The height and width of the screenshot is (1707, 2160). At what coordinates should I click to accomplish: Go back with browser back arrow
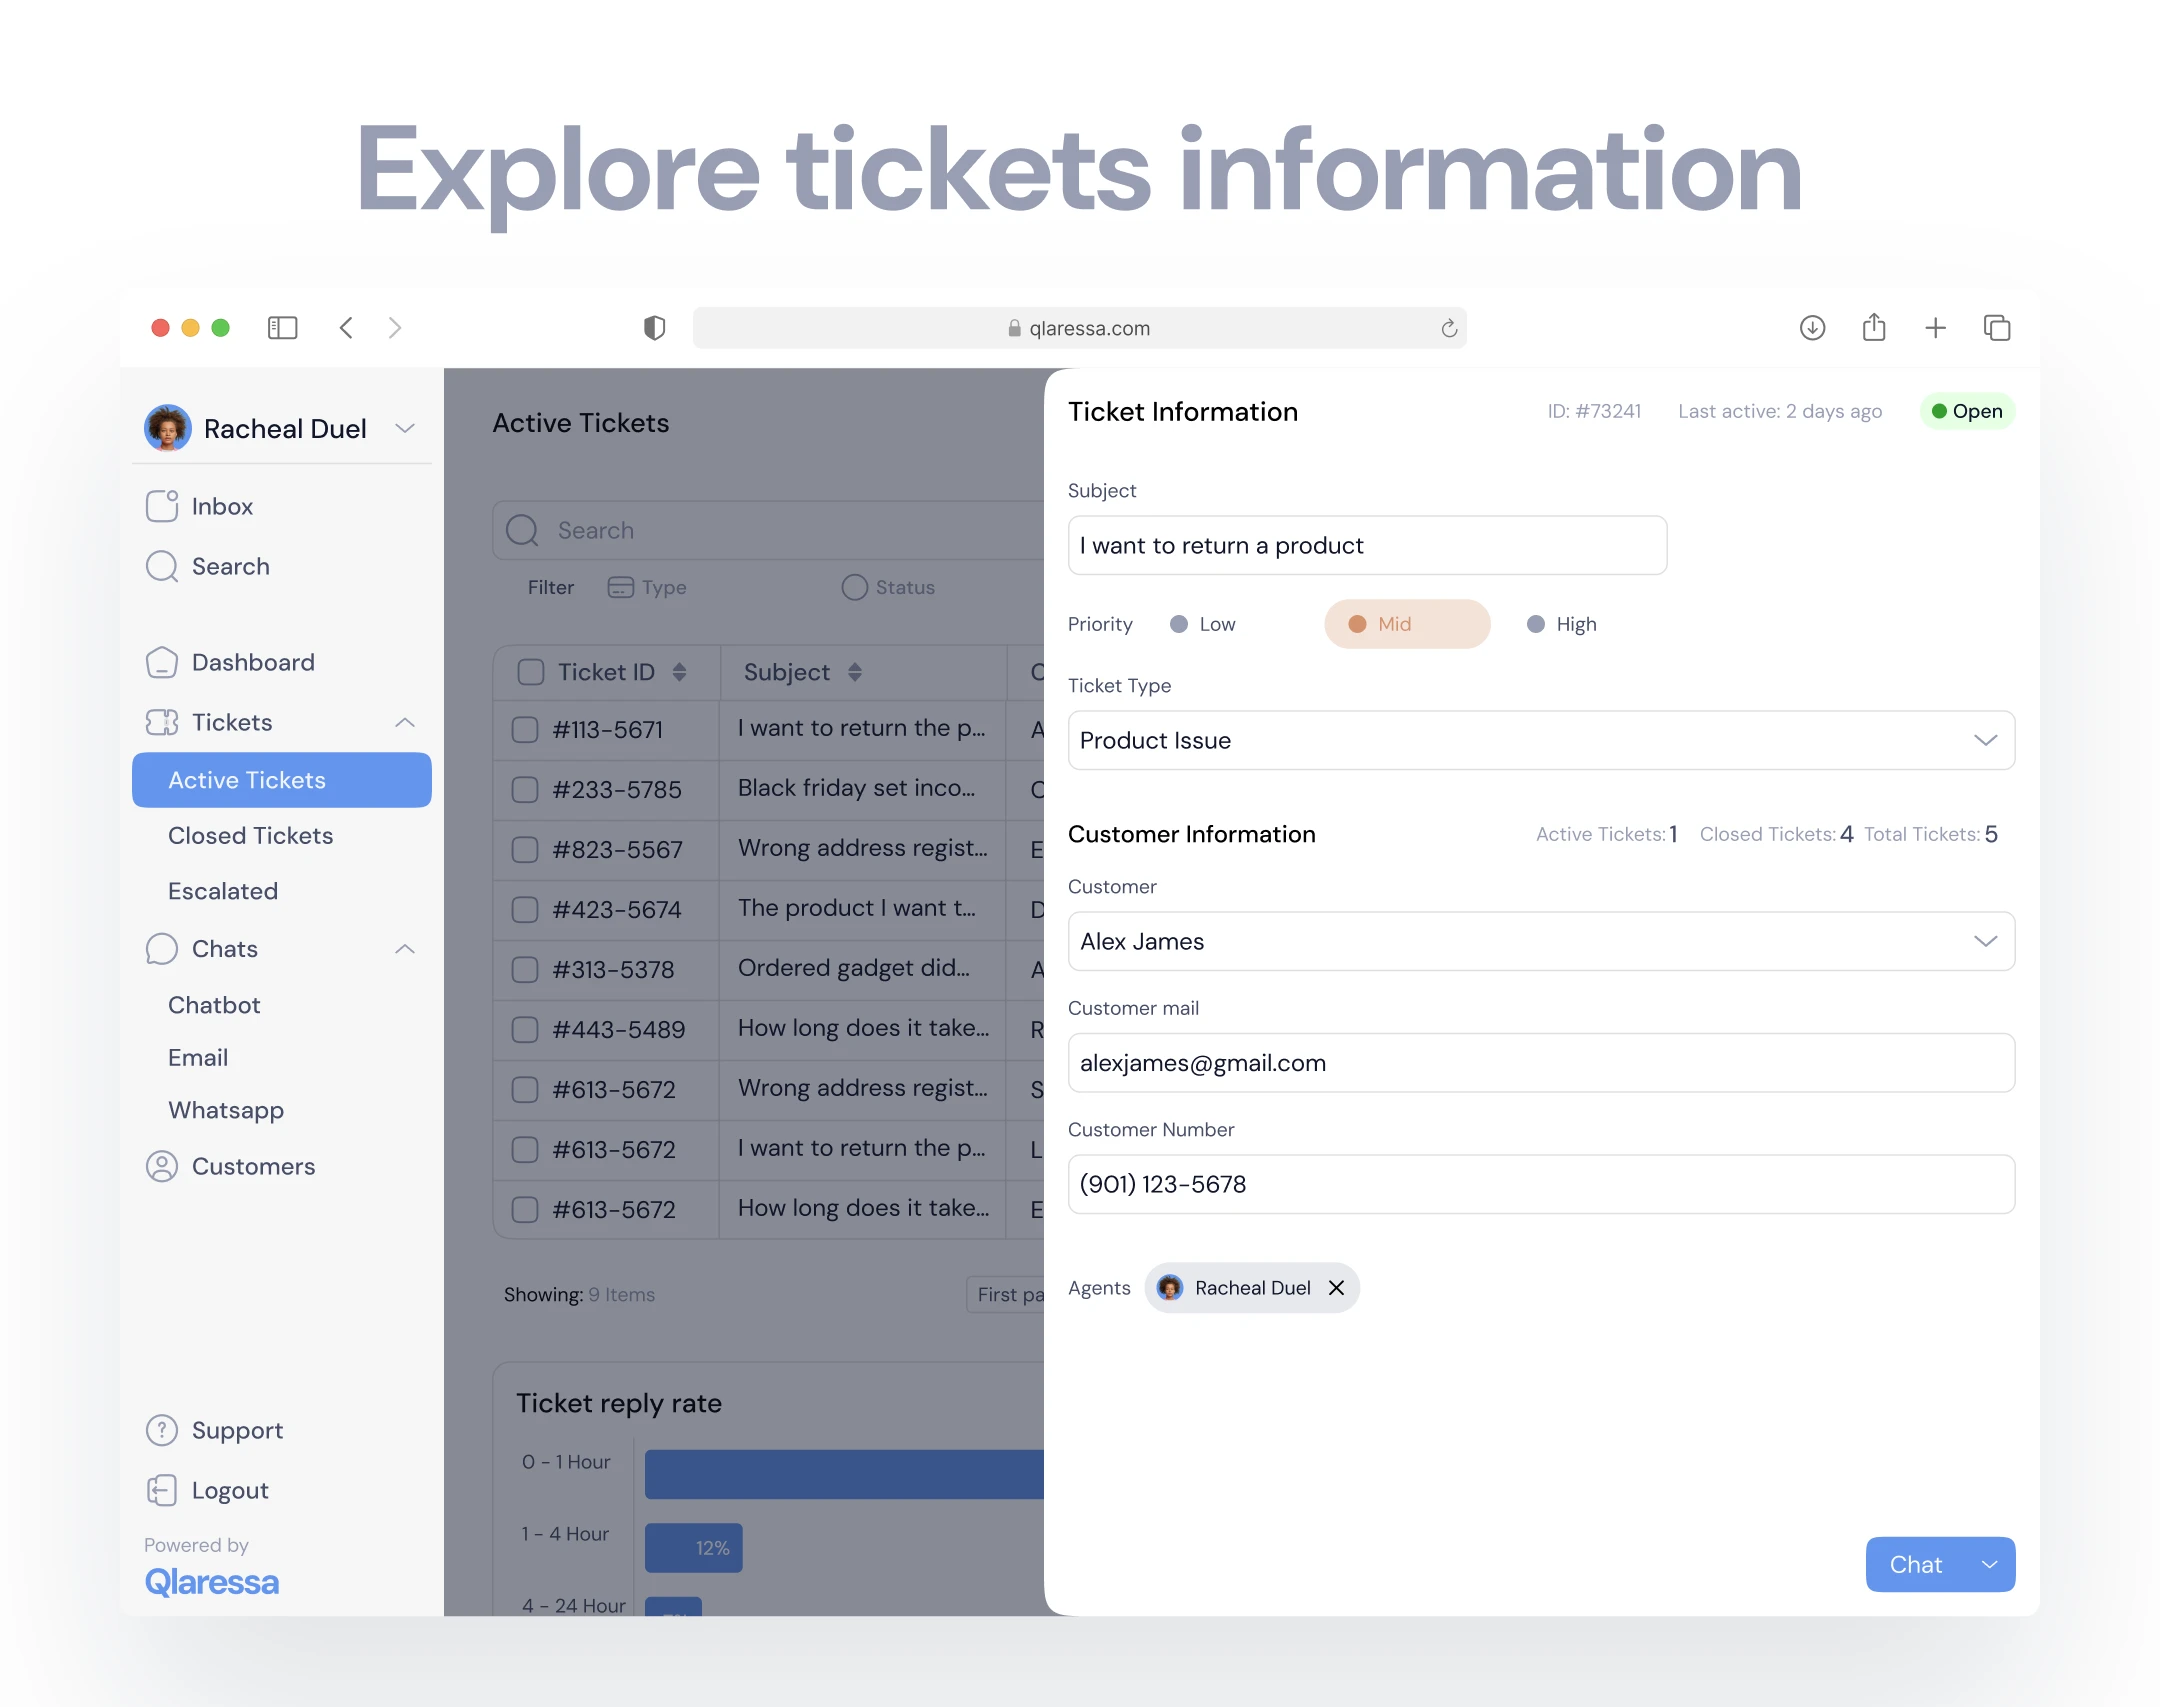[346, 328]
